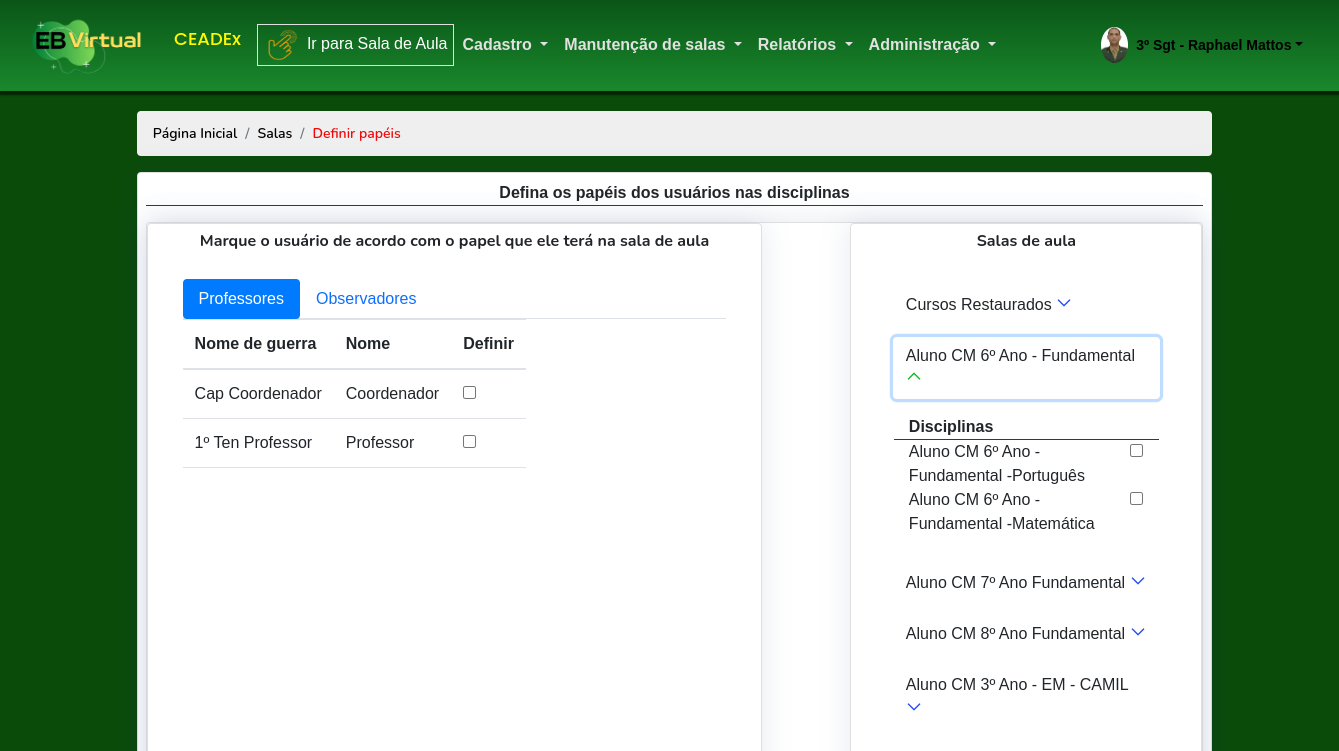Select the 6º Ano Português discipline checkbox
The image size is (1339, 751).
pos(1136,451)
